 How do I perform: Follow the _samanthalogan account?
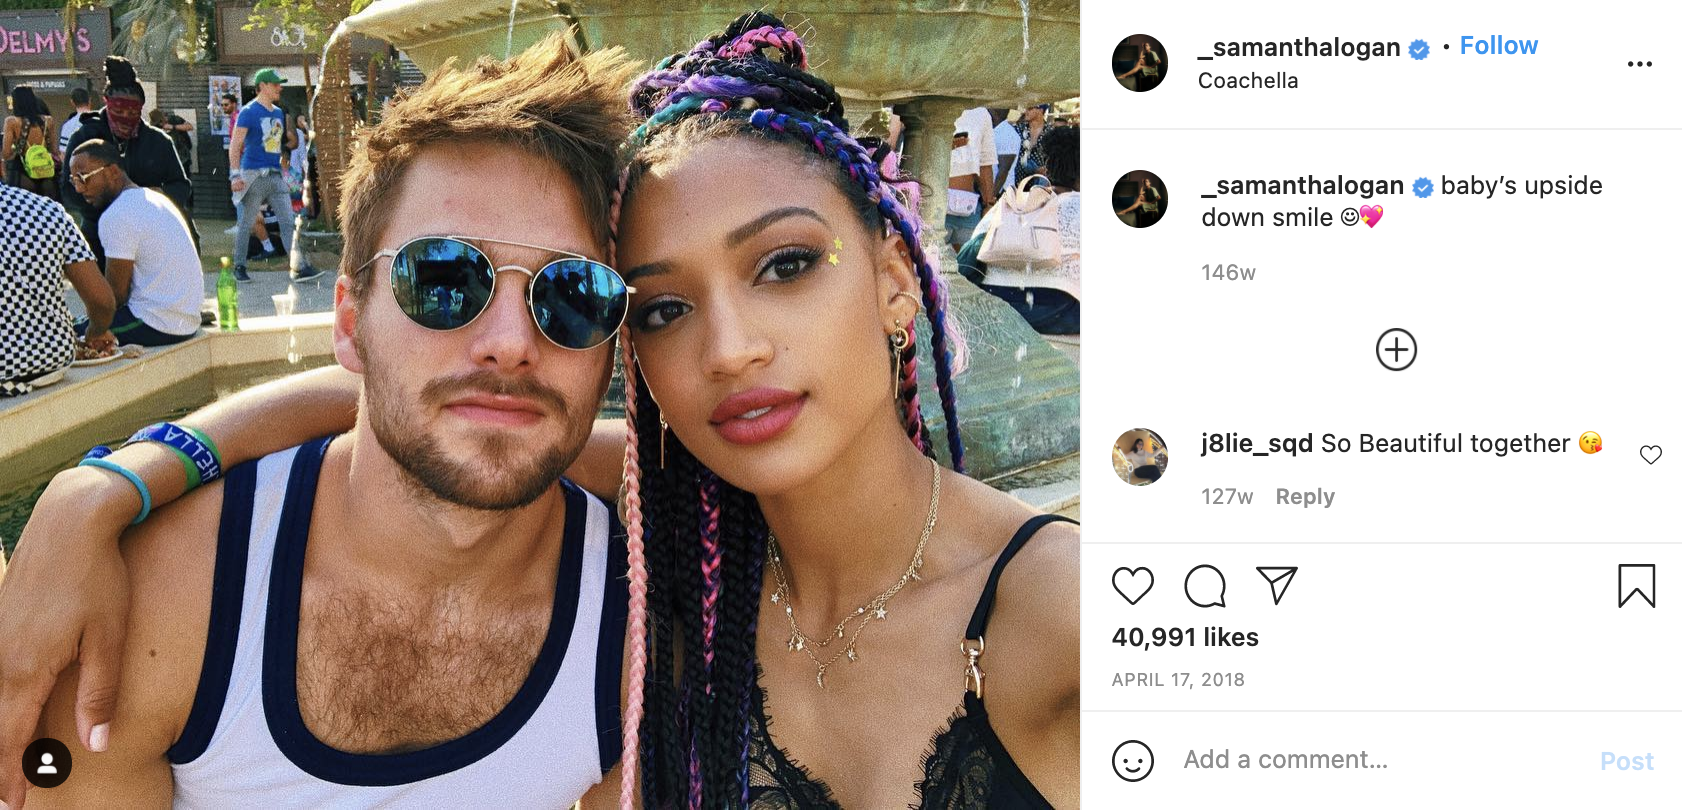[x=1499, y=46]
